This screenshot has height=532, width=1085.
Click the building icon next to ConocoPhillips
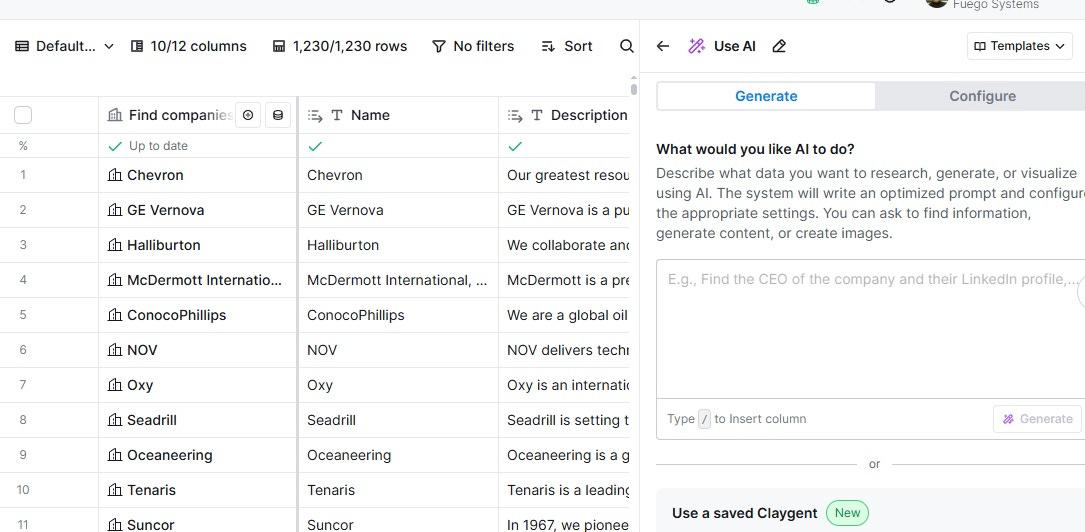point(115,315)
